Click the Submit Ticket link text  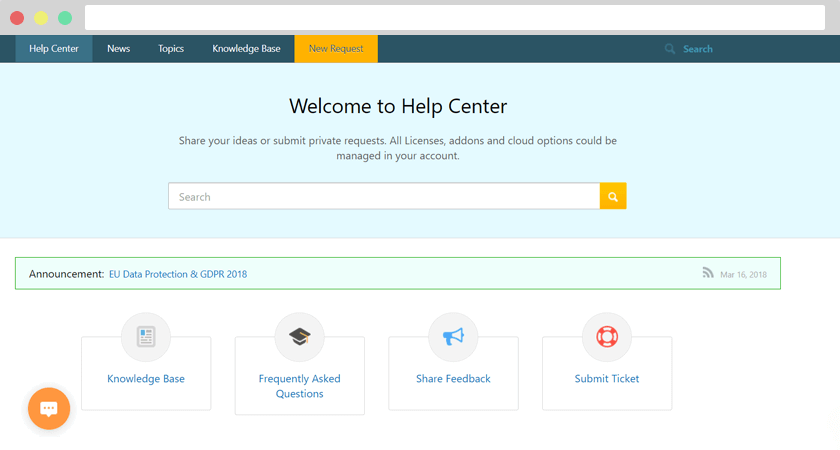click(607, 379)
